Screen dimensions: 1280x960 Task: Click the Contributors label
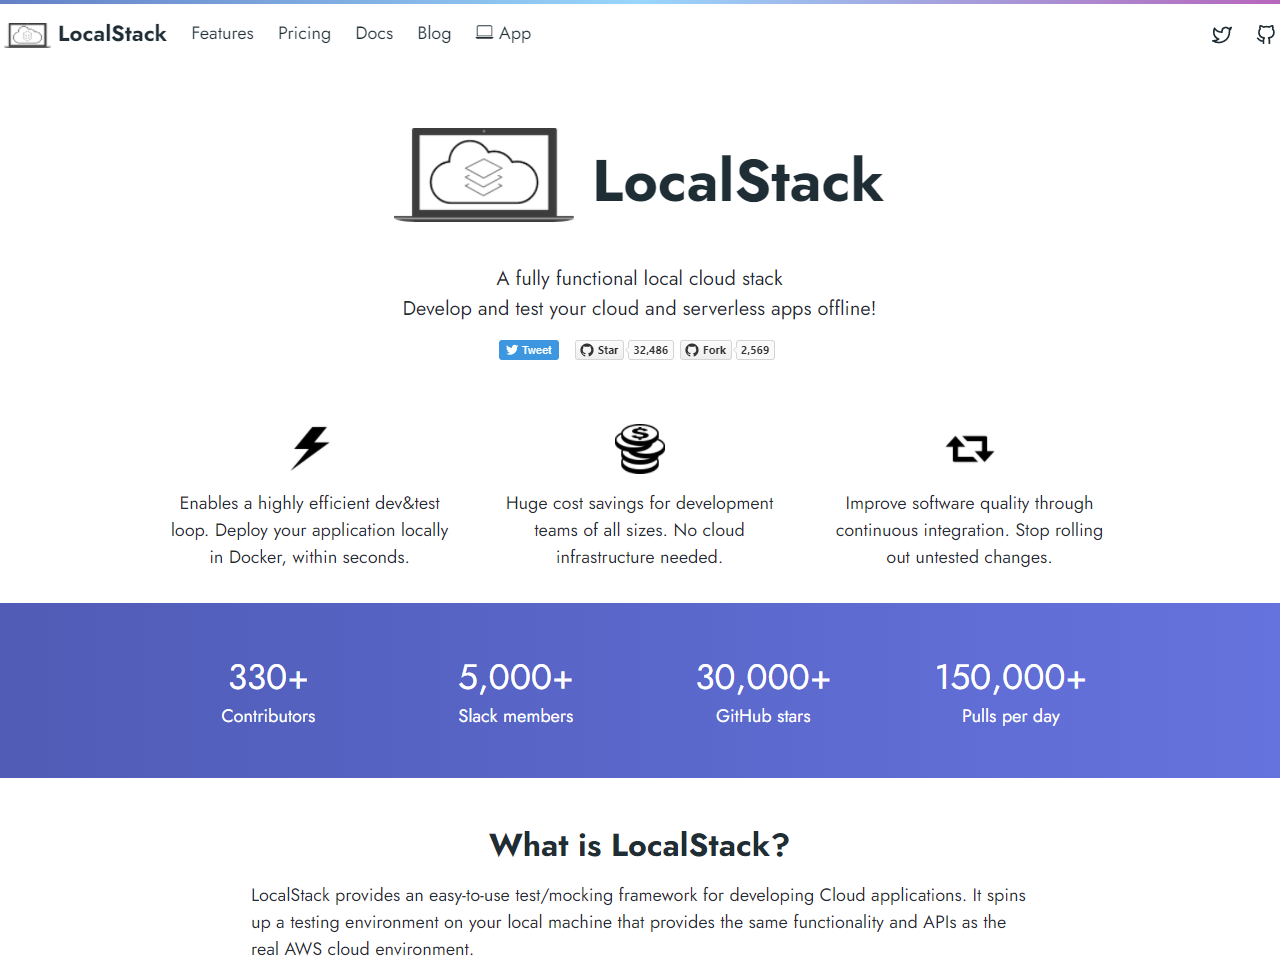268,716
